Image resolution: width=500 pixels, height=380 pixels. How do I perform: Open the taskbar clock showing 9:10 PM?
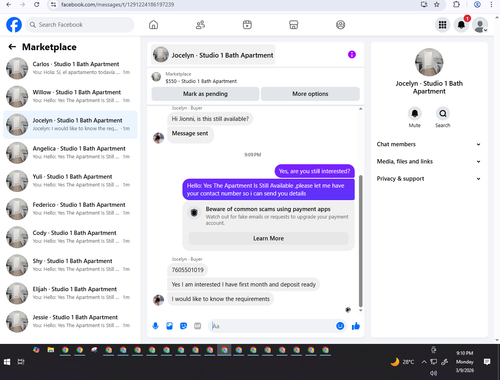[x=465, y=362]
